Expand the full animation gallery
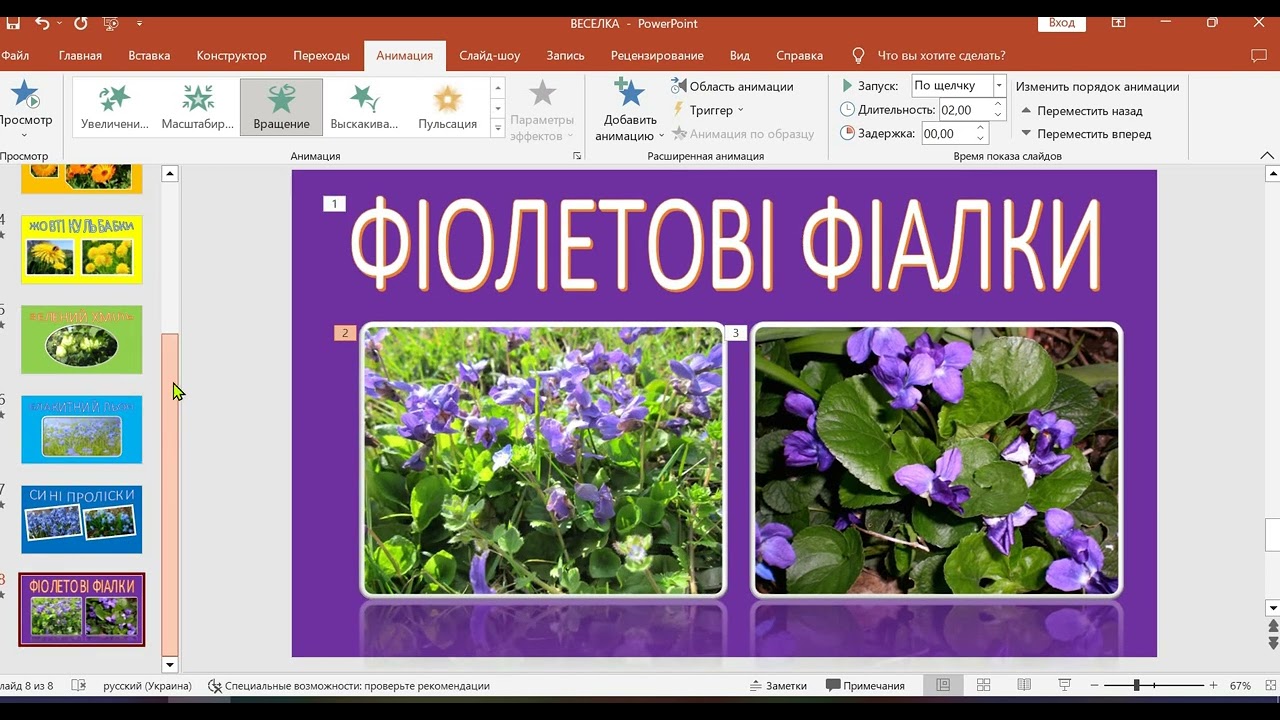 point(498,127)
